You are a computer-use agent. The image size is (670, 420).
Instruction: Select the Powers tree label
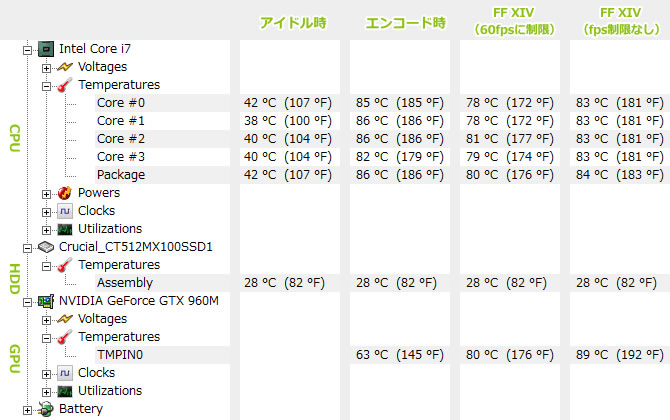(x=99, y=193)
